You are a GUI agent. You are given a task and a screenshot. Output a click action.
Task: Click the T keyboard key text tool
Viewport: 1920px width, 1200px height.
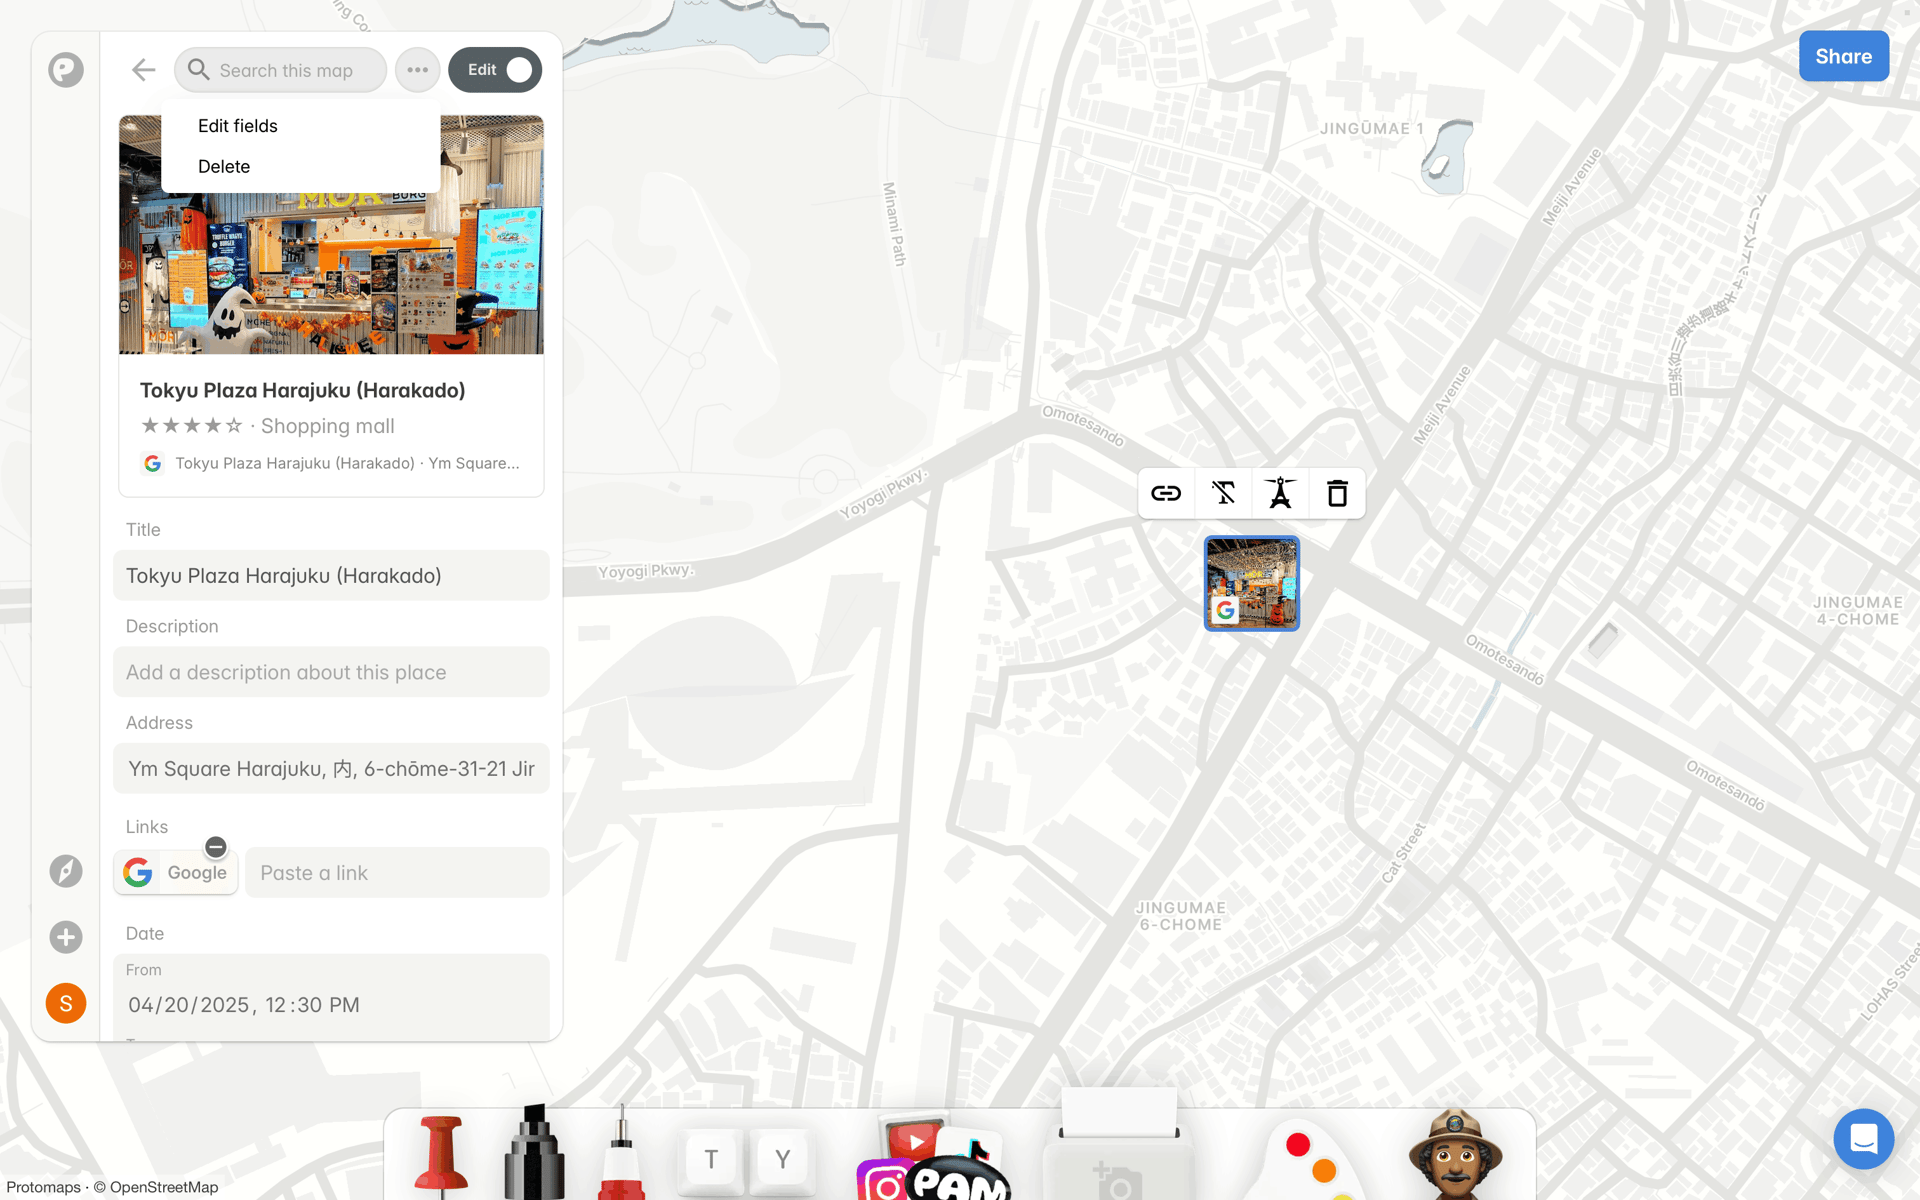(710, 1160)
